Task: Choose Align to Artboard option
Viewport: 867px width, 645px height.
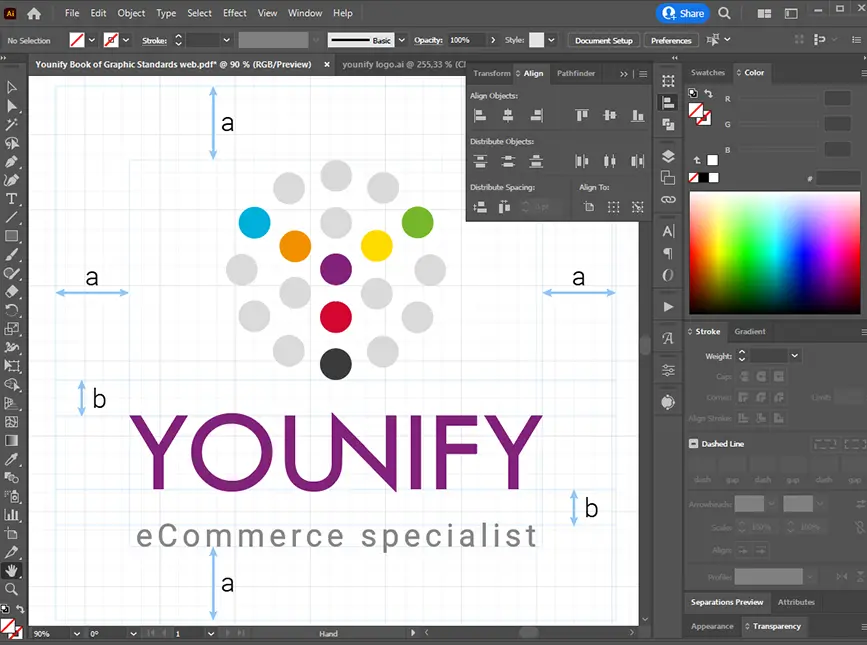Action: click(589, 207)
